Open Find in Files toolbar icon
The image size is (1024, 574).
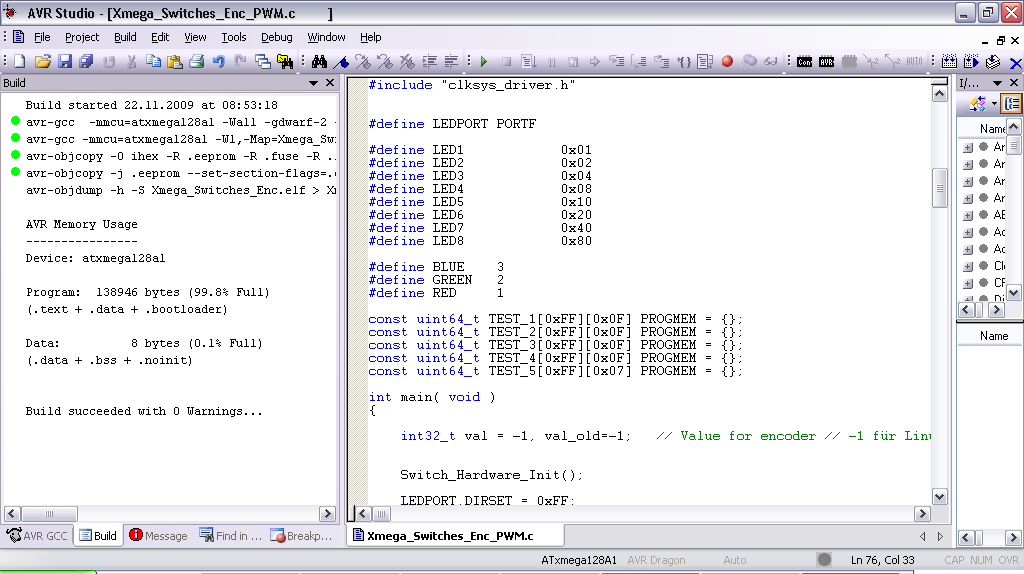coord(285,61)
